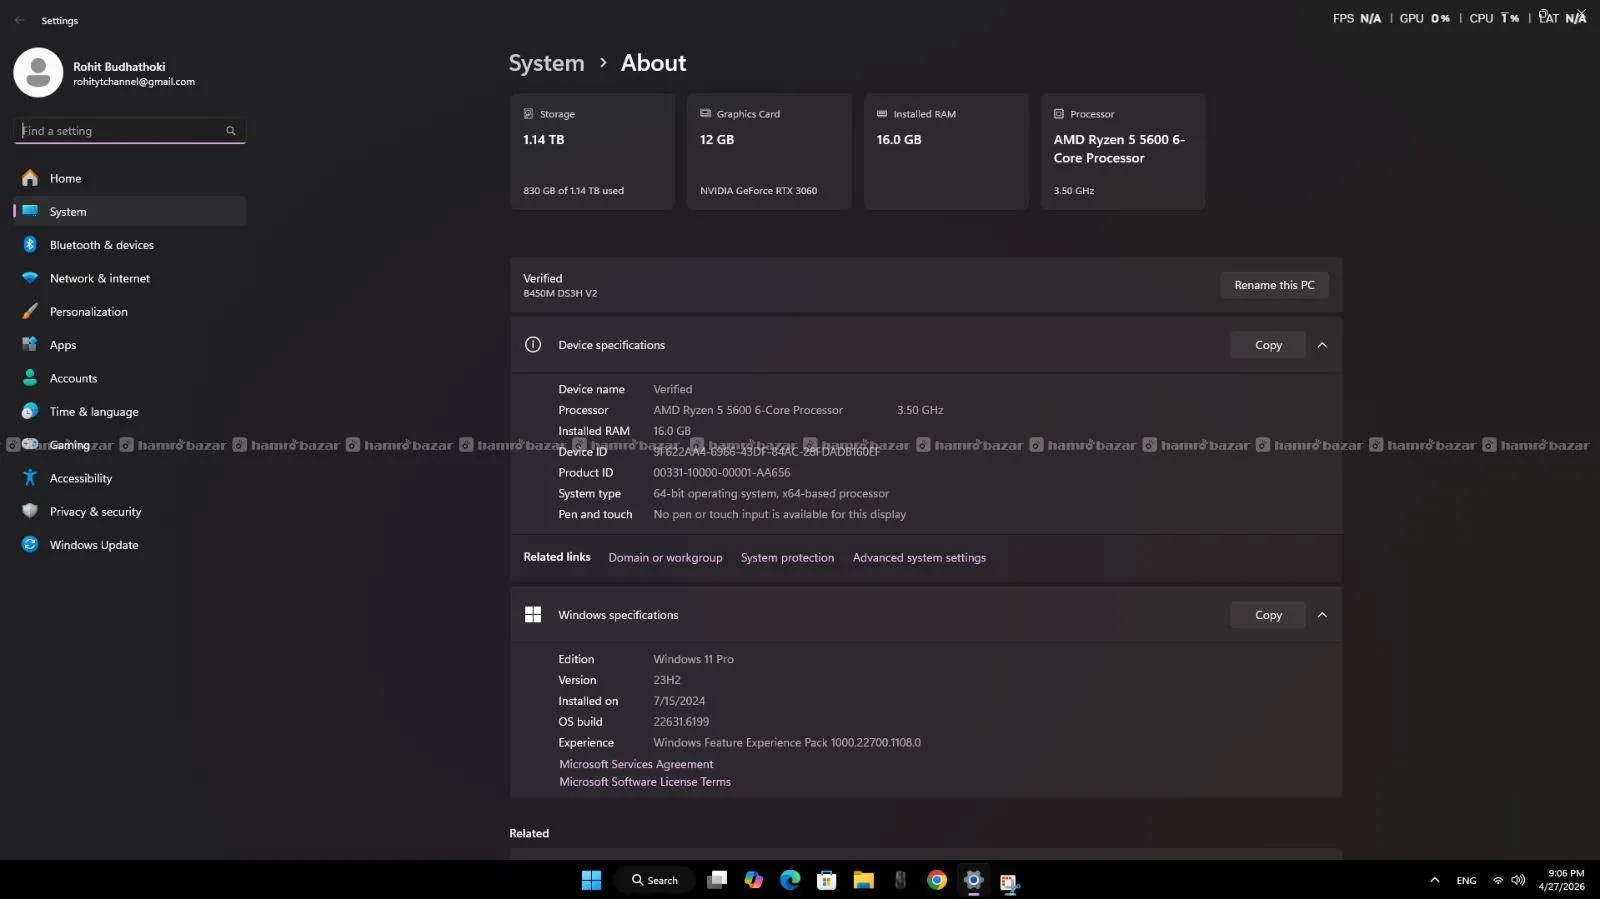Click the user profile avatar
This screenshot has height=899, width=1600.
coord(38,73)
